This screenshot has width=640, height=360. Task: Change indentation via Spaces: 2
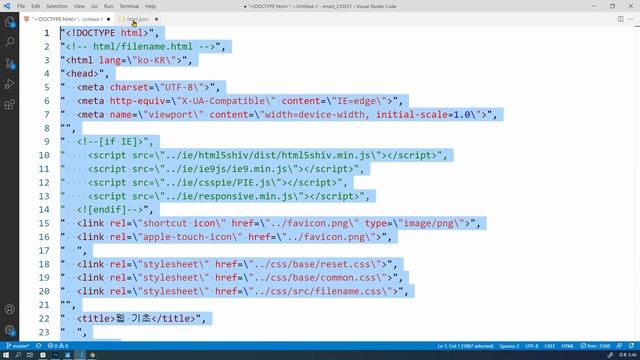coord(509,346)
